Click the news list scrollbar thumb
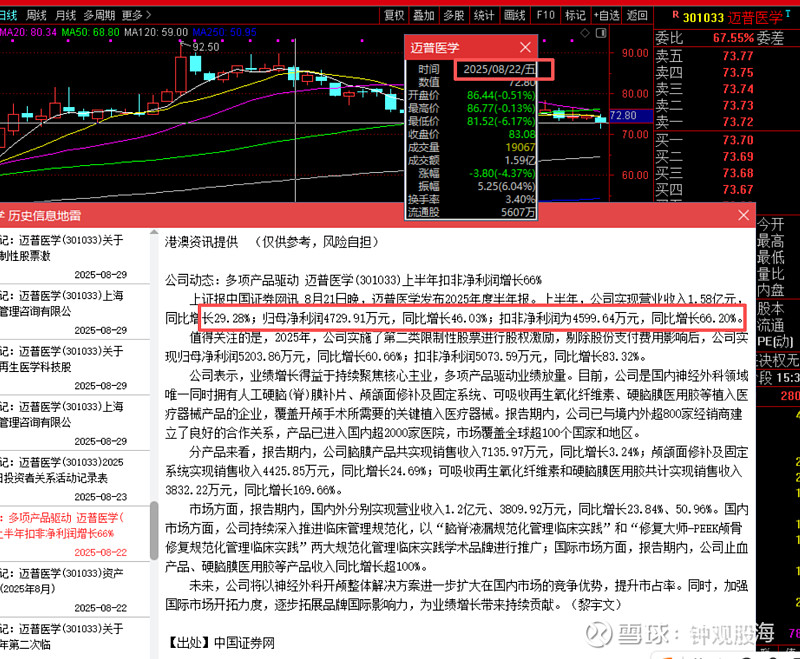 154,530
